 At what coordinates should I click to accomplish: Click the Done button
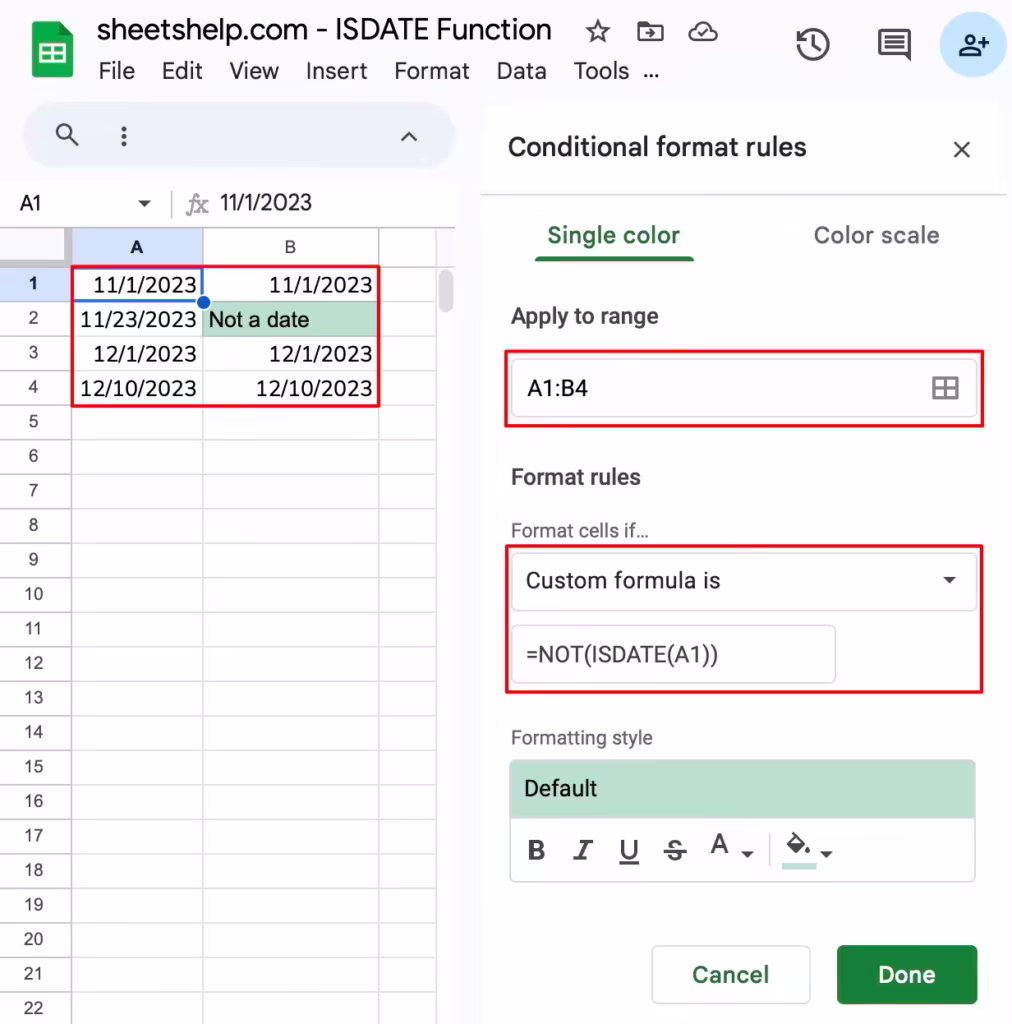point(906,974)
